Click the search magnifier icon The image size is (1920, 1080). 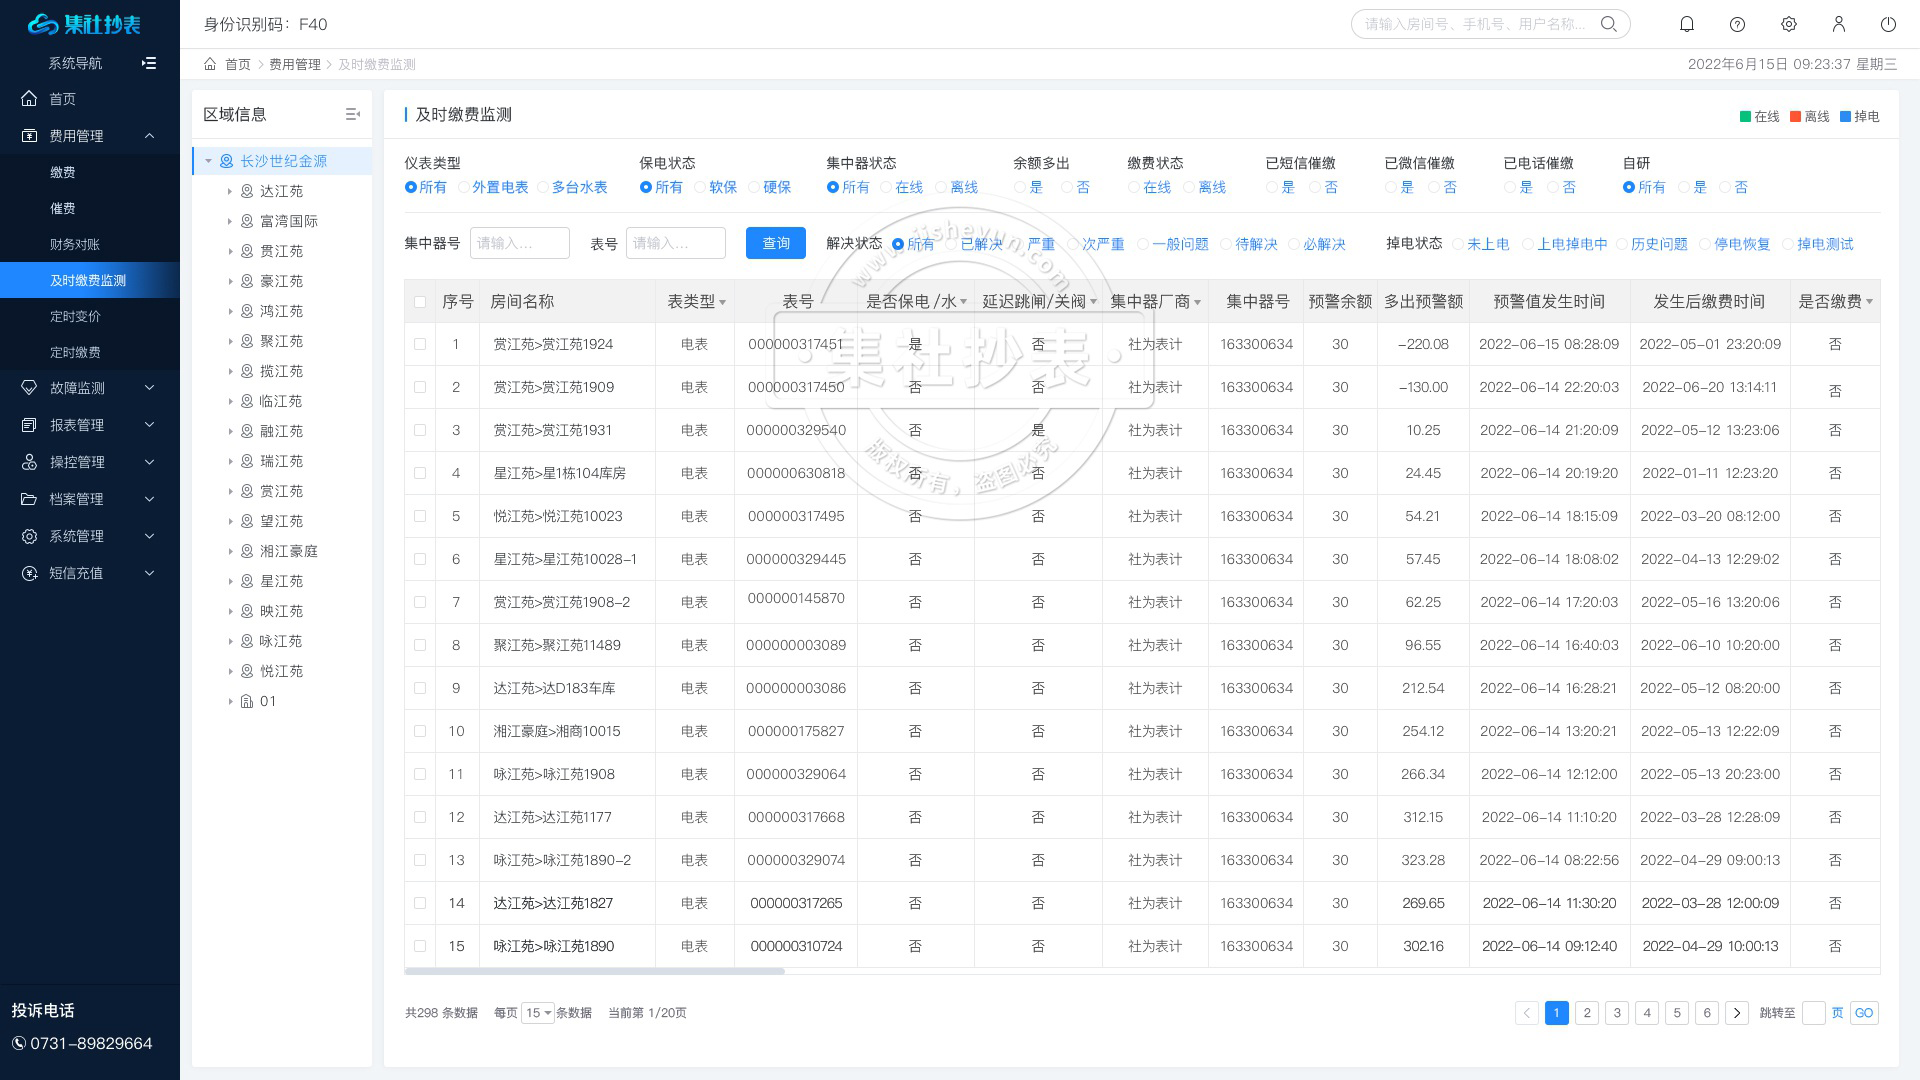(x=1609, y=24)
